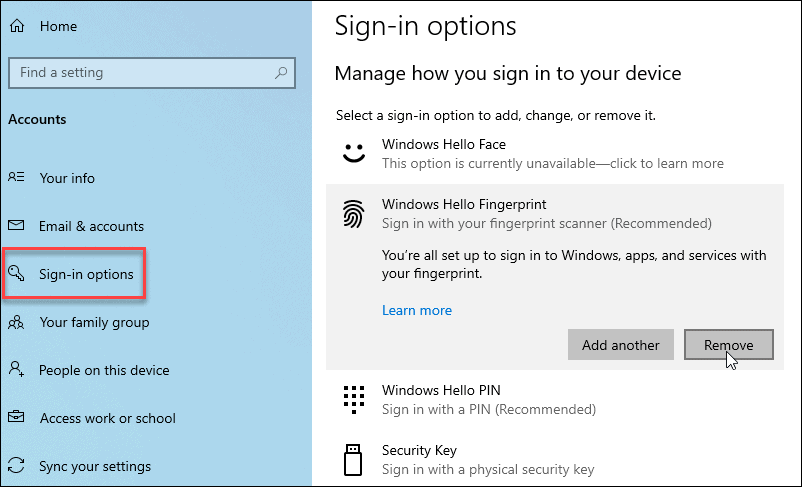Click the Home house icon
The width and height of the screenshot is (802, 487).
tap(16, 27)
